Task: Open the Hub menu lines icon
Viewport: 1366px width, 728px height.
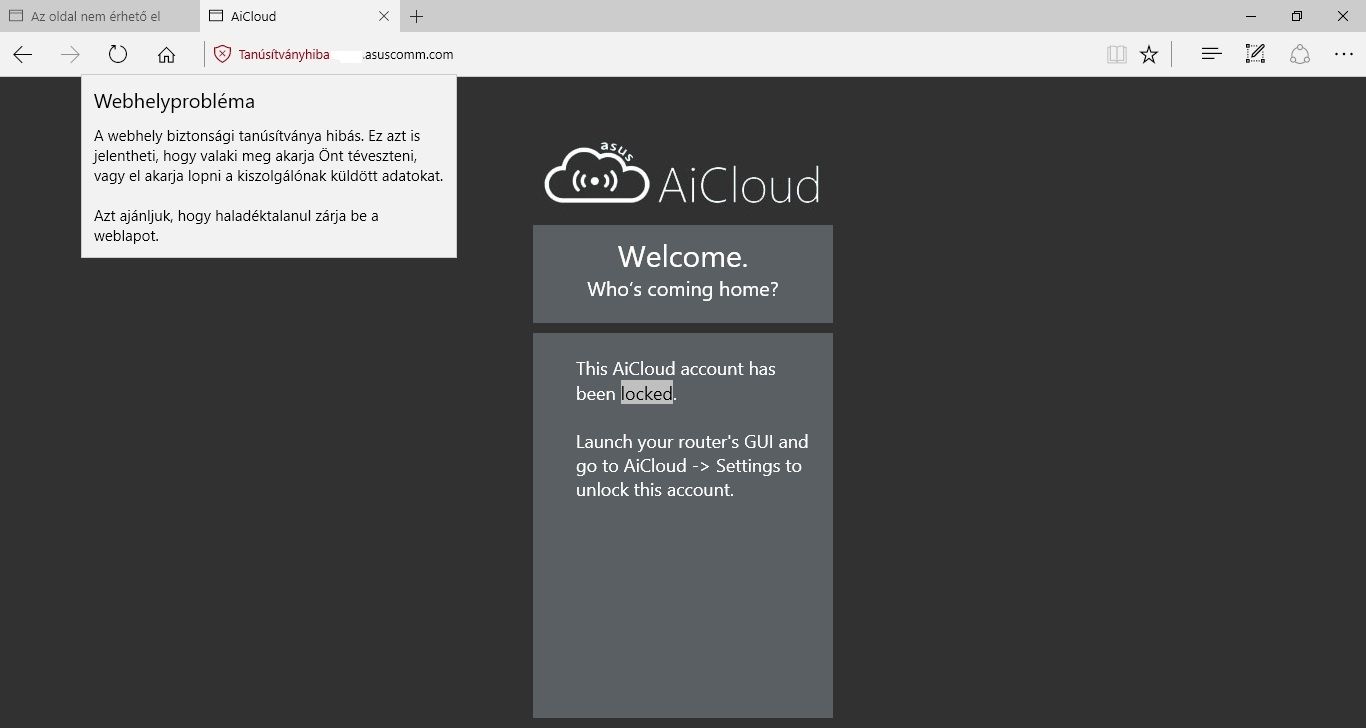Action: (x=1211, y=55)
